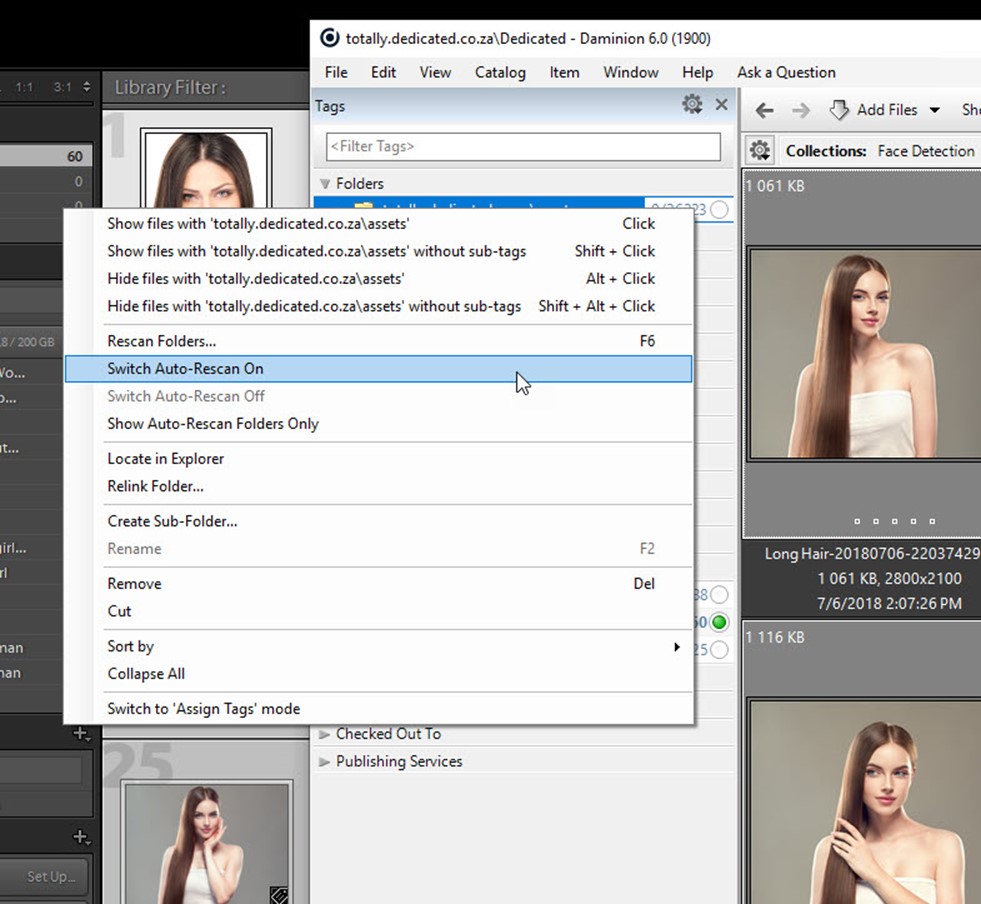Click the Ask a Question link
The width and height of the screenshot is (981, 904).
(786, 72)
